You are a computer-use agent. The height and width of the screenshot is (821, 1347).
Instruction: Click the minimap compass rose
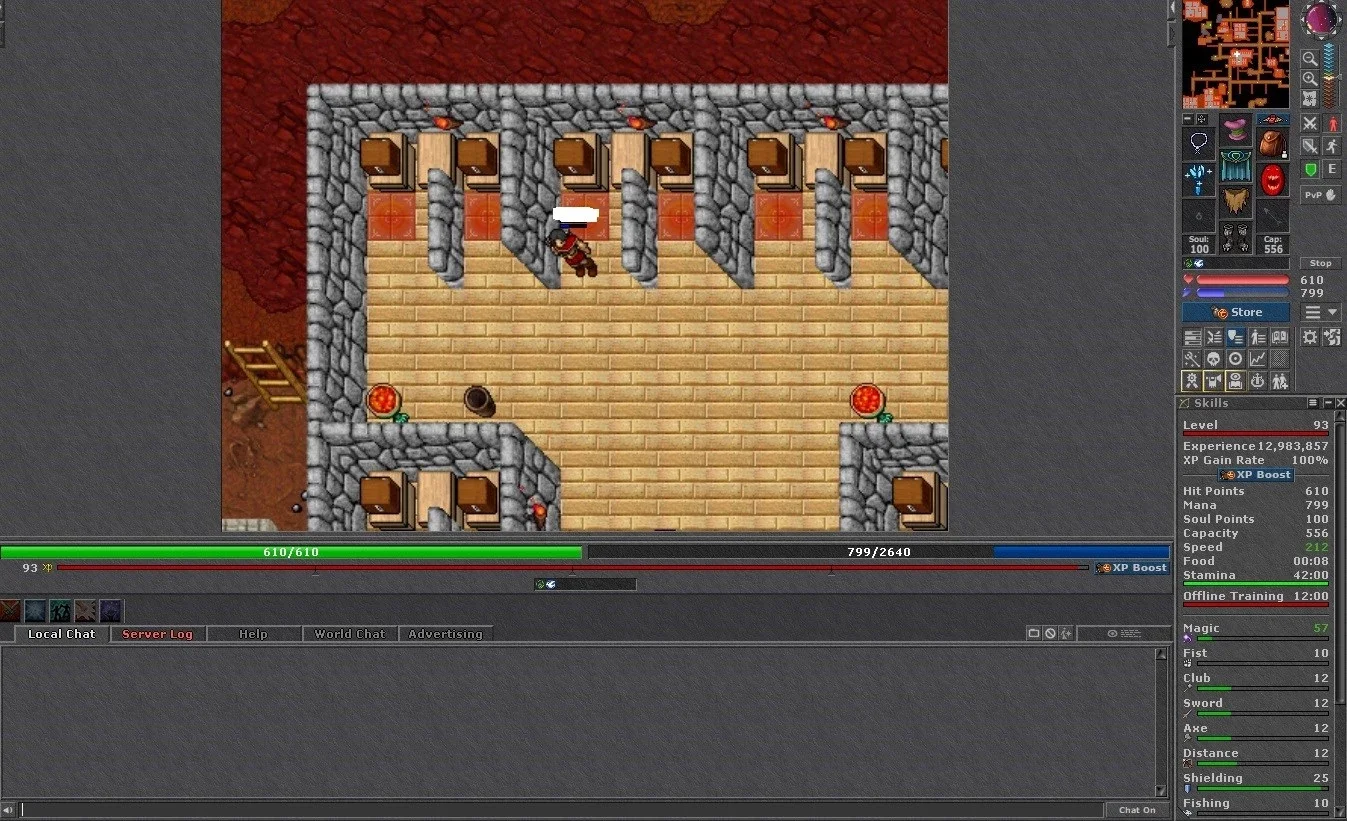click(1322, 19)
